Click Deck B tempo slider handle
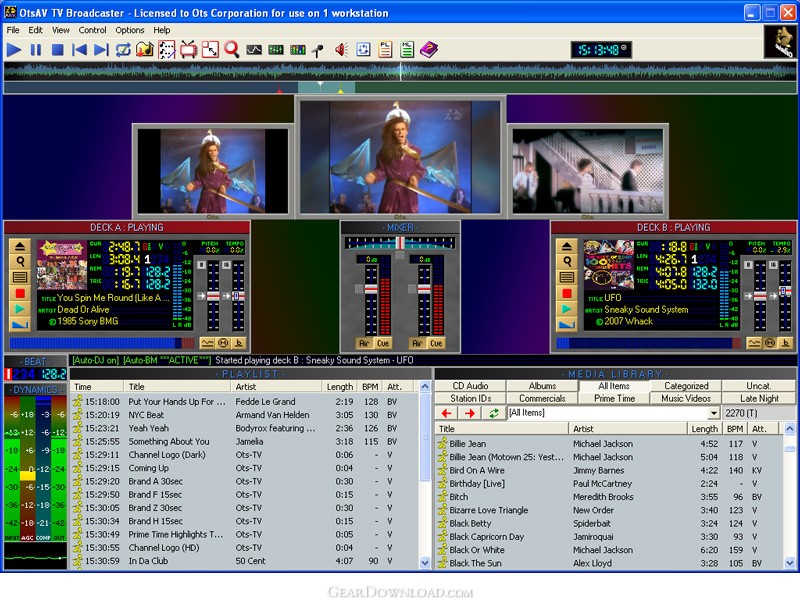This screenshot has height=600, width=800. [785, 291]
